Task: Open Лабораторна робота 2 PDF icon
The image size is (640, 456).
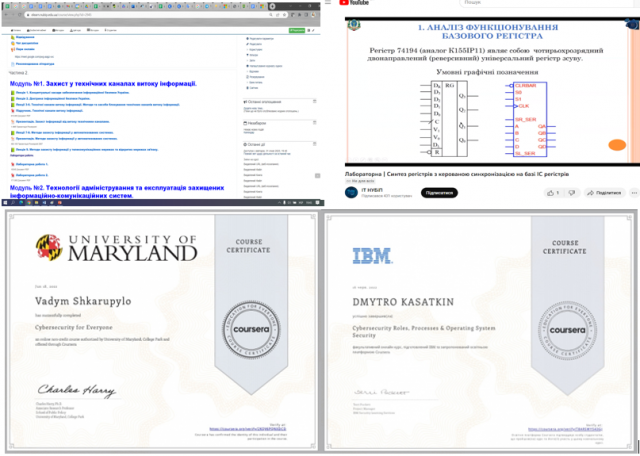Action: pos(13,175)
